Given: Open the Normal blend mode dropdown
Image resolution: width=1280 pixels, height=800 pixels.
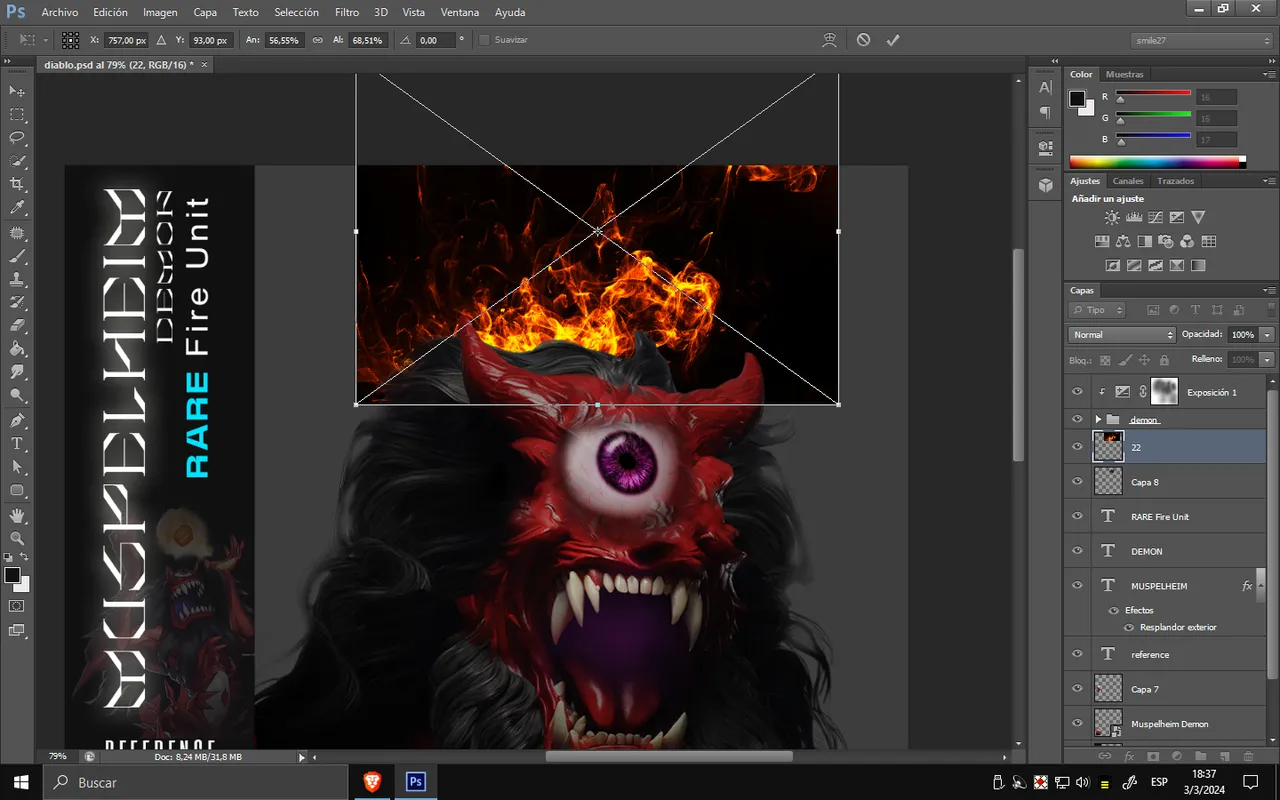Looking at the screenshot, I should pyautogui.click(x=1122, y=335).
